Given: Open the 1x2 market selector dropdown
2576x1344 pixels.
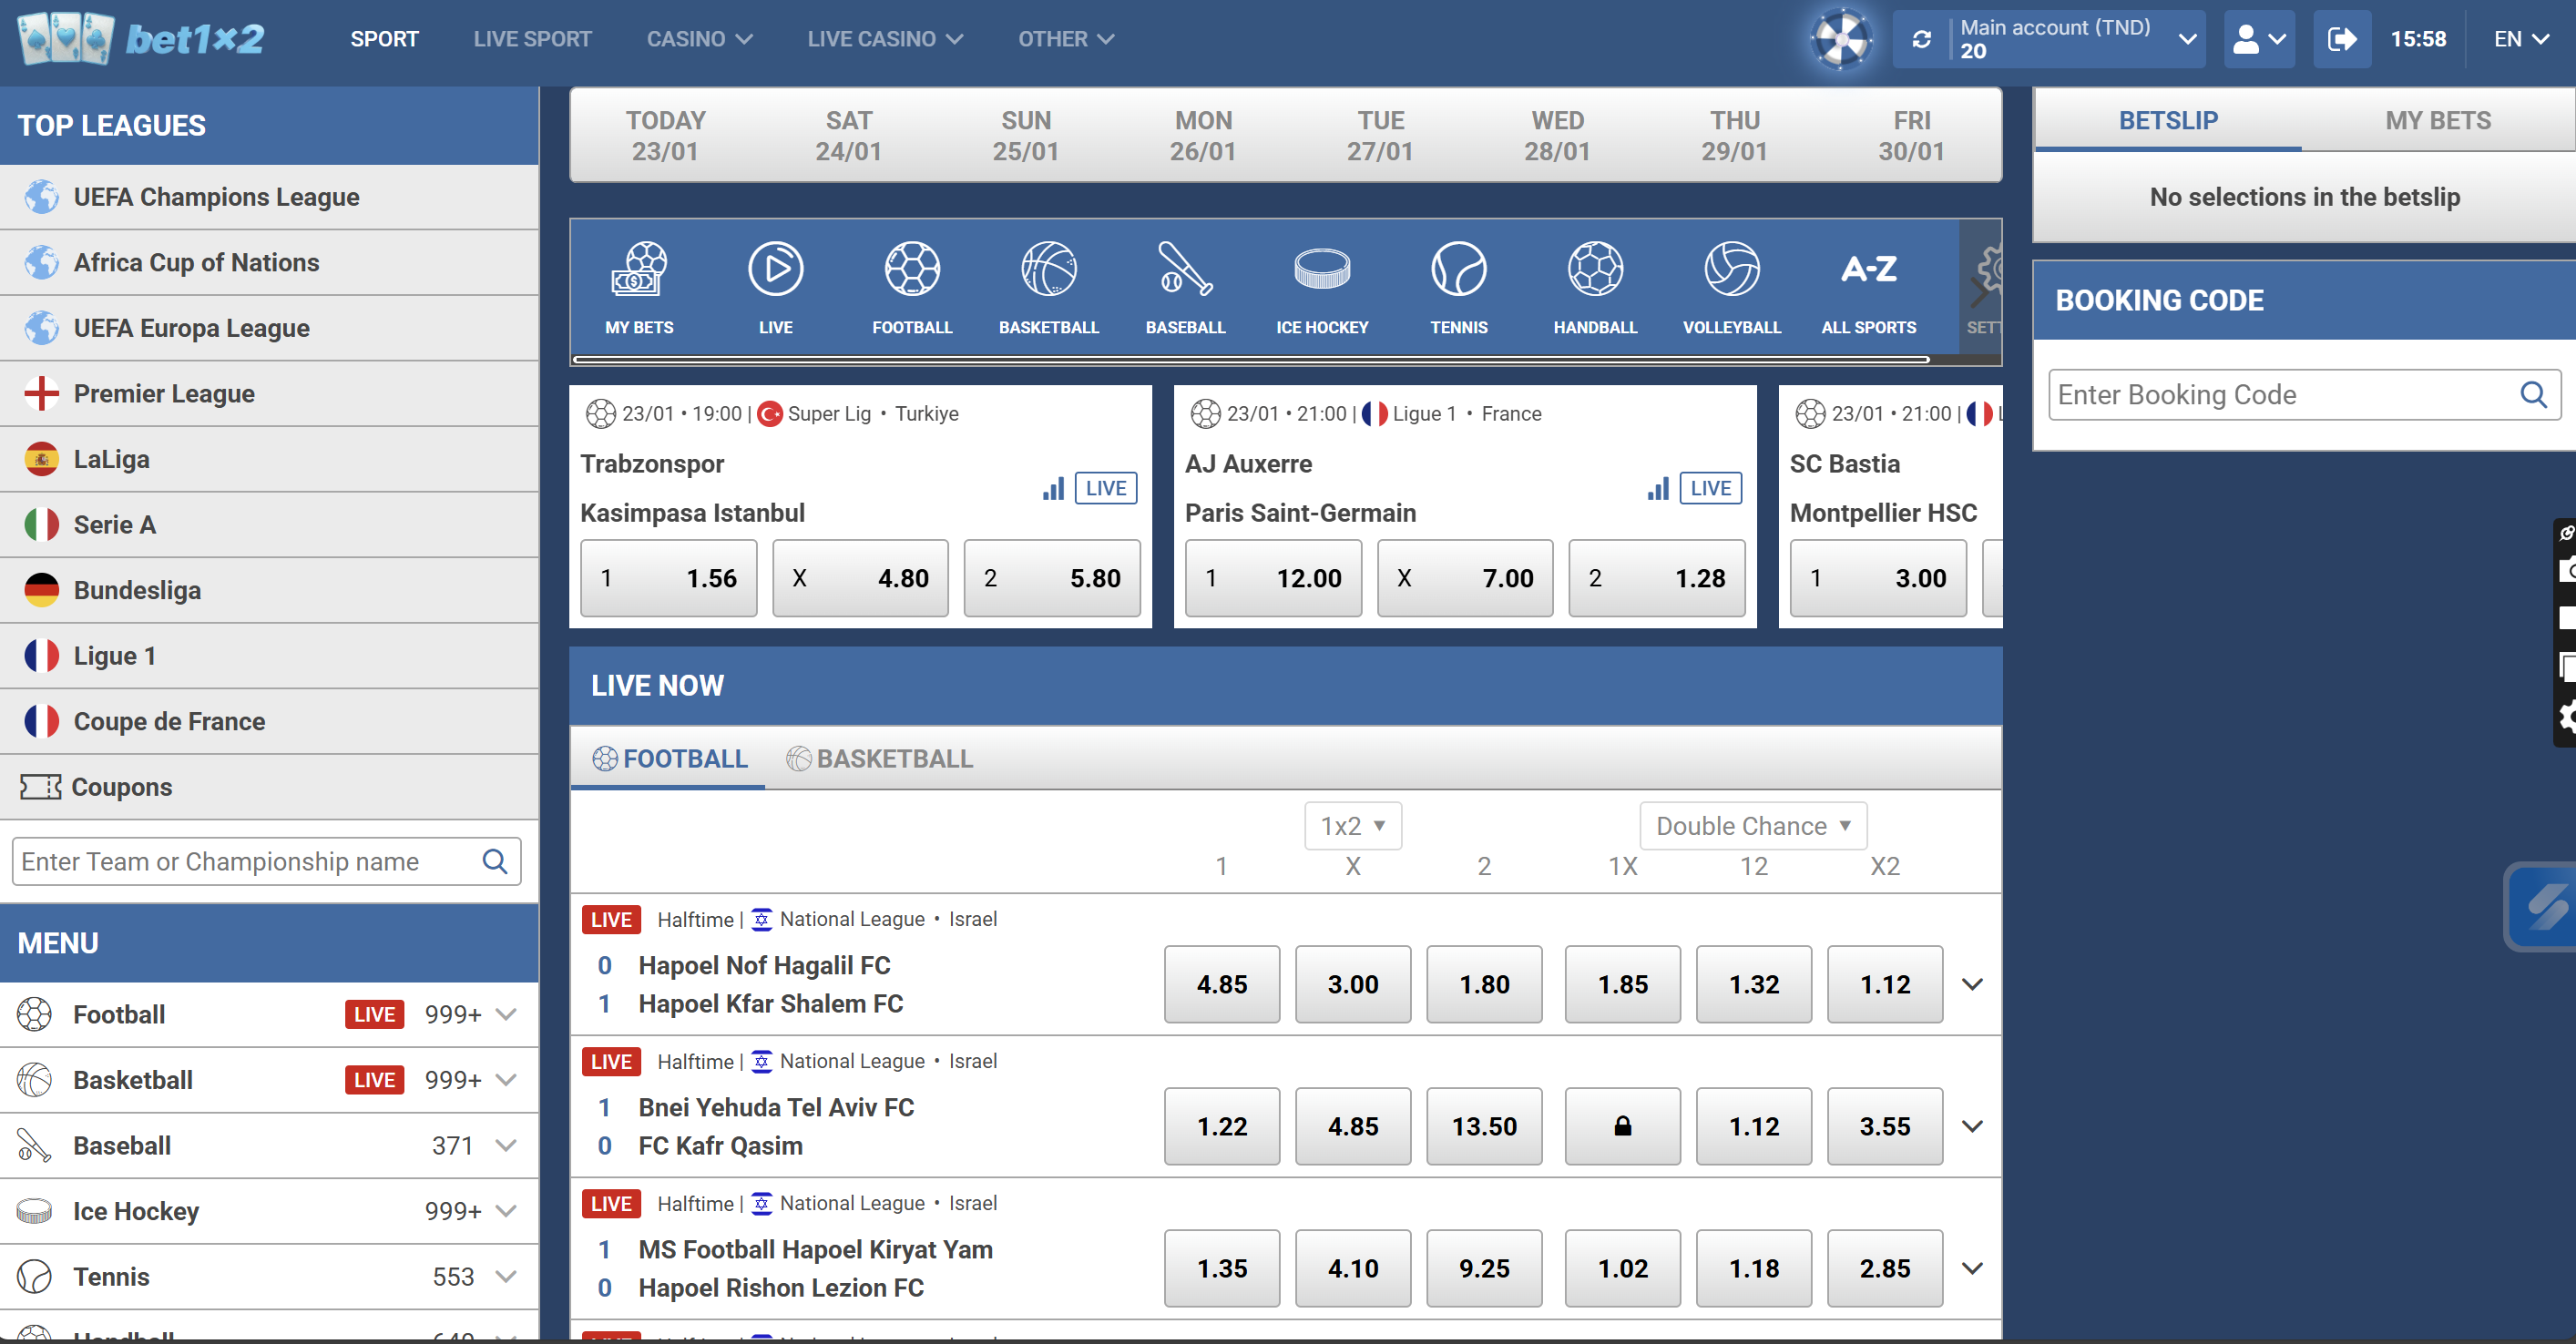Looking at the screenshot, I should tap(1352, 825).
